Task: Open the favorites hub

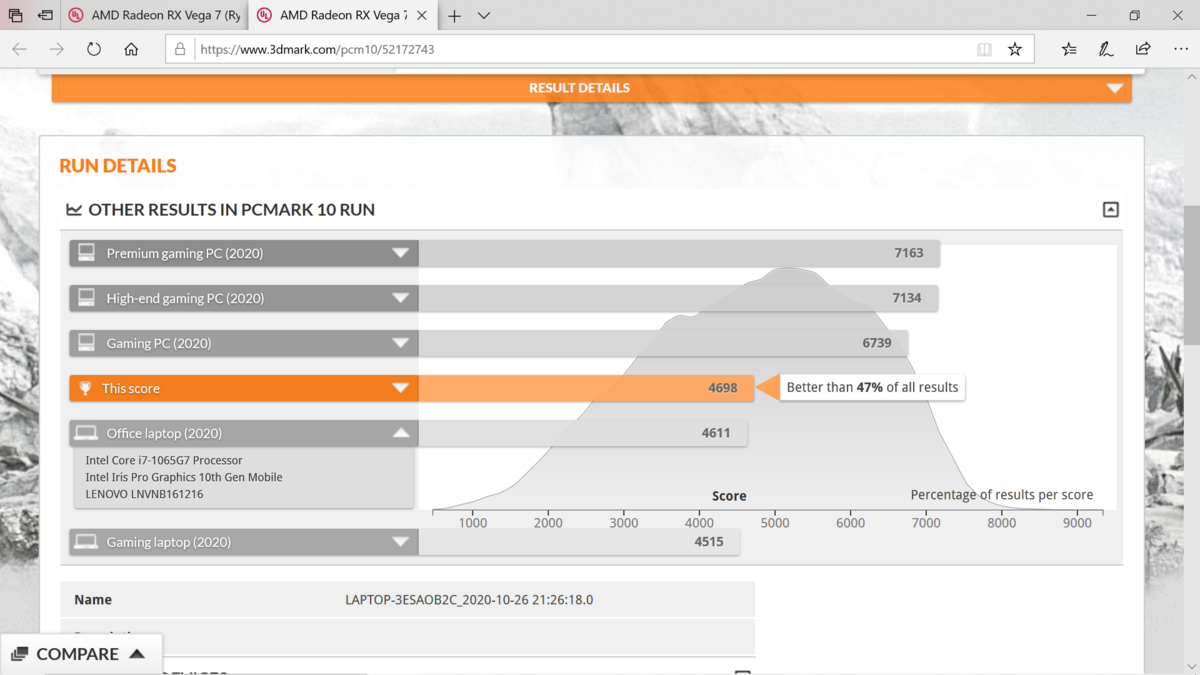Action: [x=1069, y=49]
